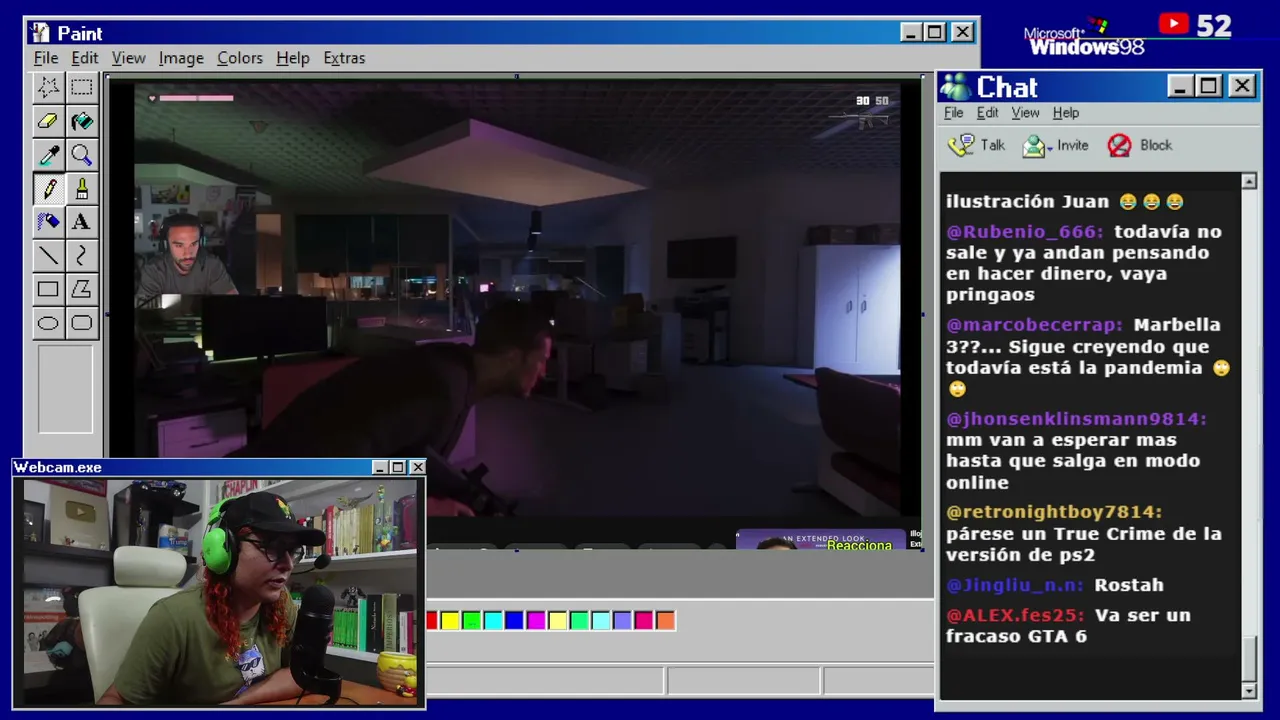1280x720 pixels.
Task: Activate the Magnifier tool
Action: pos(82,155)
